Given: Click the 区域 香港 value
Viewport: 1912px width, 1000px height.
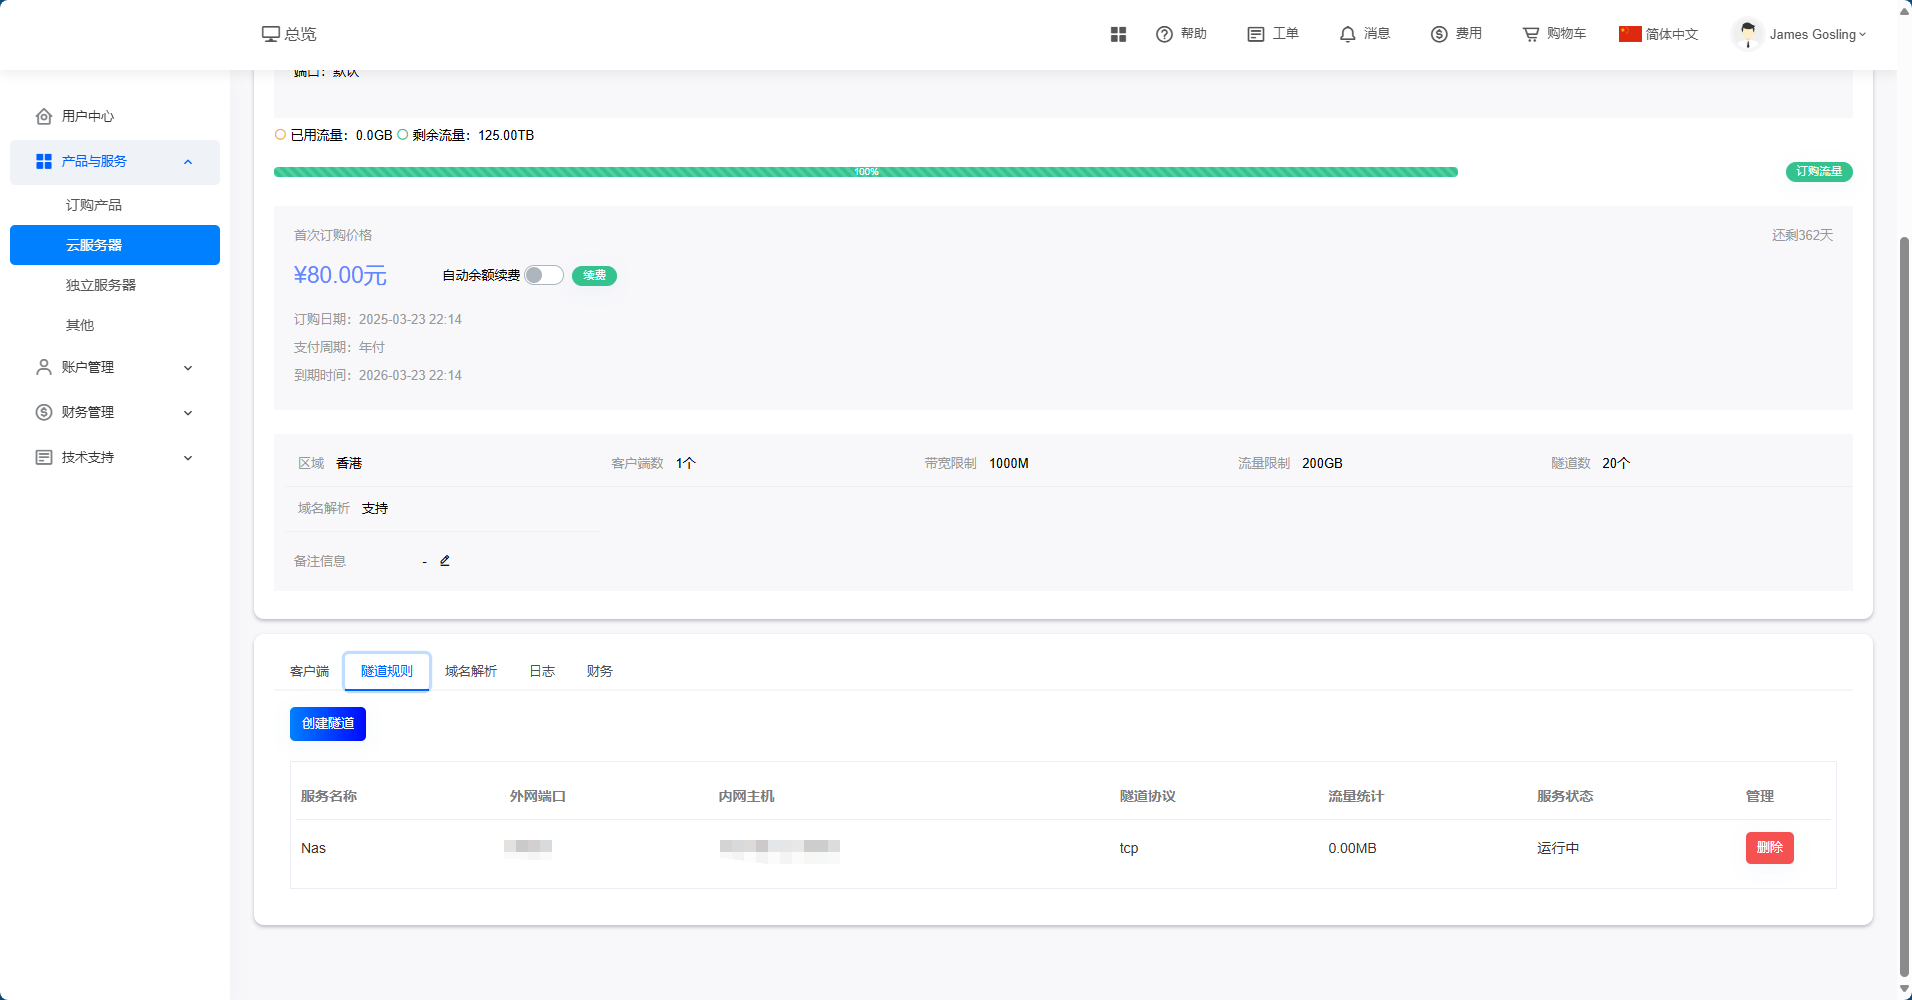Looking at the screenshot, I should 349,463.
